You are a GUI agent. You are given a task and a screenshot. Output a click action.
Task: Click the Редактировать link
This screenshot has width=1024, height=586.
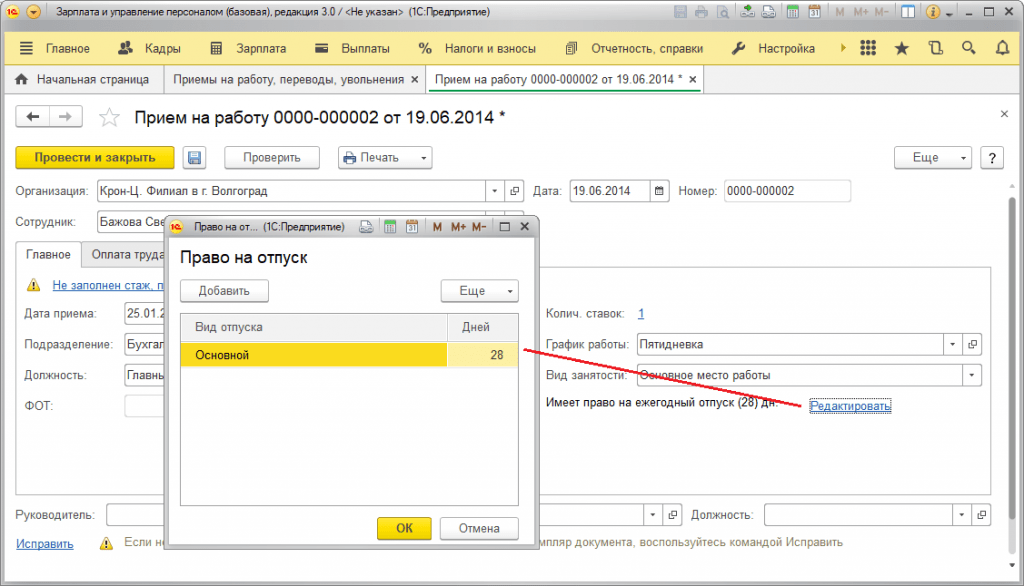850,406
